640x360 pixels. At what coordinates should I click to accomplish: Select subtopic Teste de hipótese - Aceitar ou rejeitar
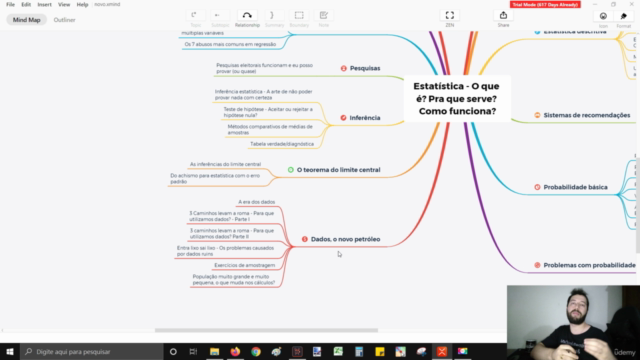(268, 112)
